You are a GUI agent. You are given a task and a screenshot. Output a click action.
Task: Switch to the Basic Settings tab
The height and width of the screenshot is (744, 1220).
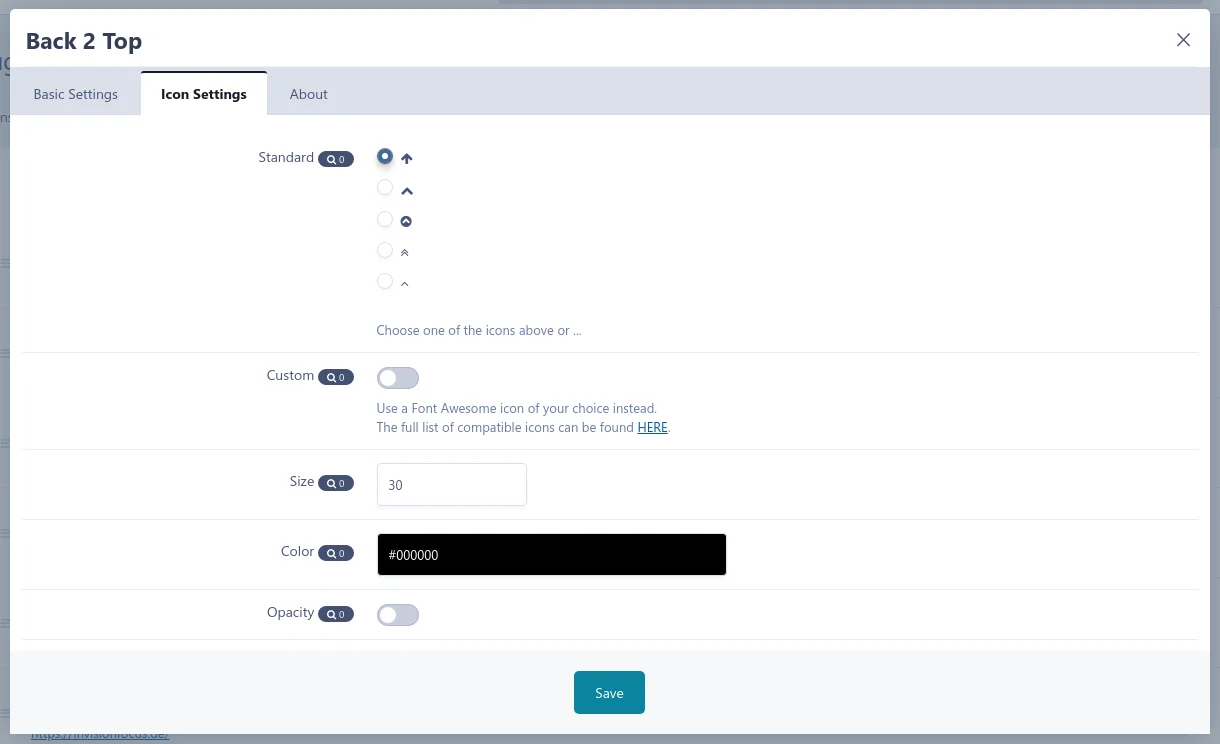coord(76,94)
